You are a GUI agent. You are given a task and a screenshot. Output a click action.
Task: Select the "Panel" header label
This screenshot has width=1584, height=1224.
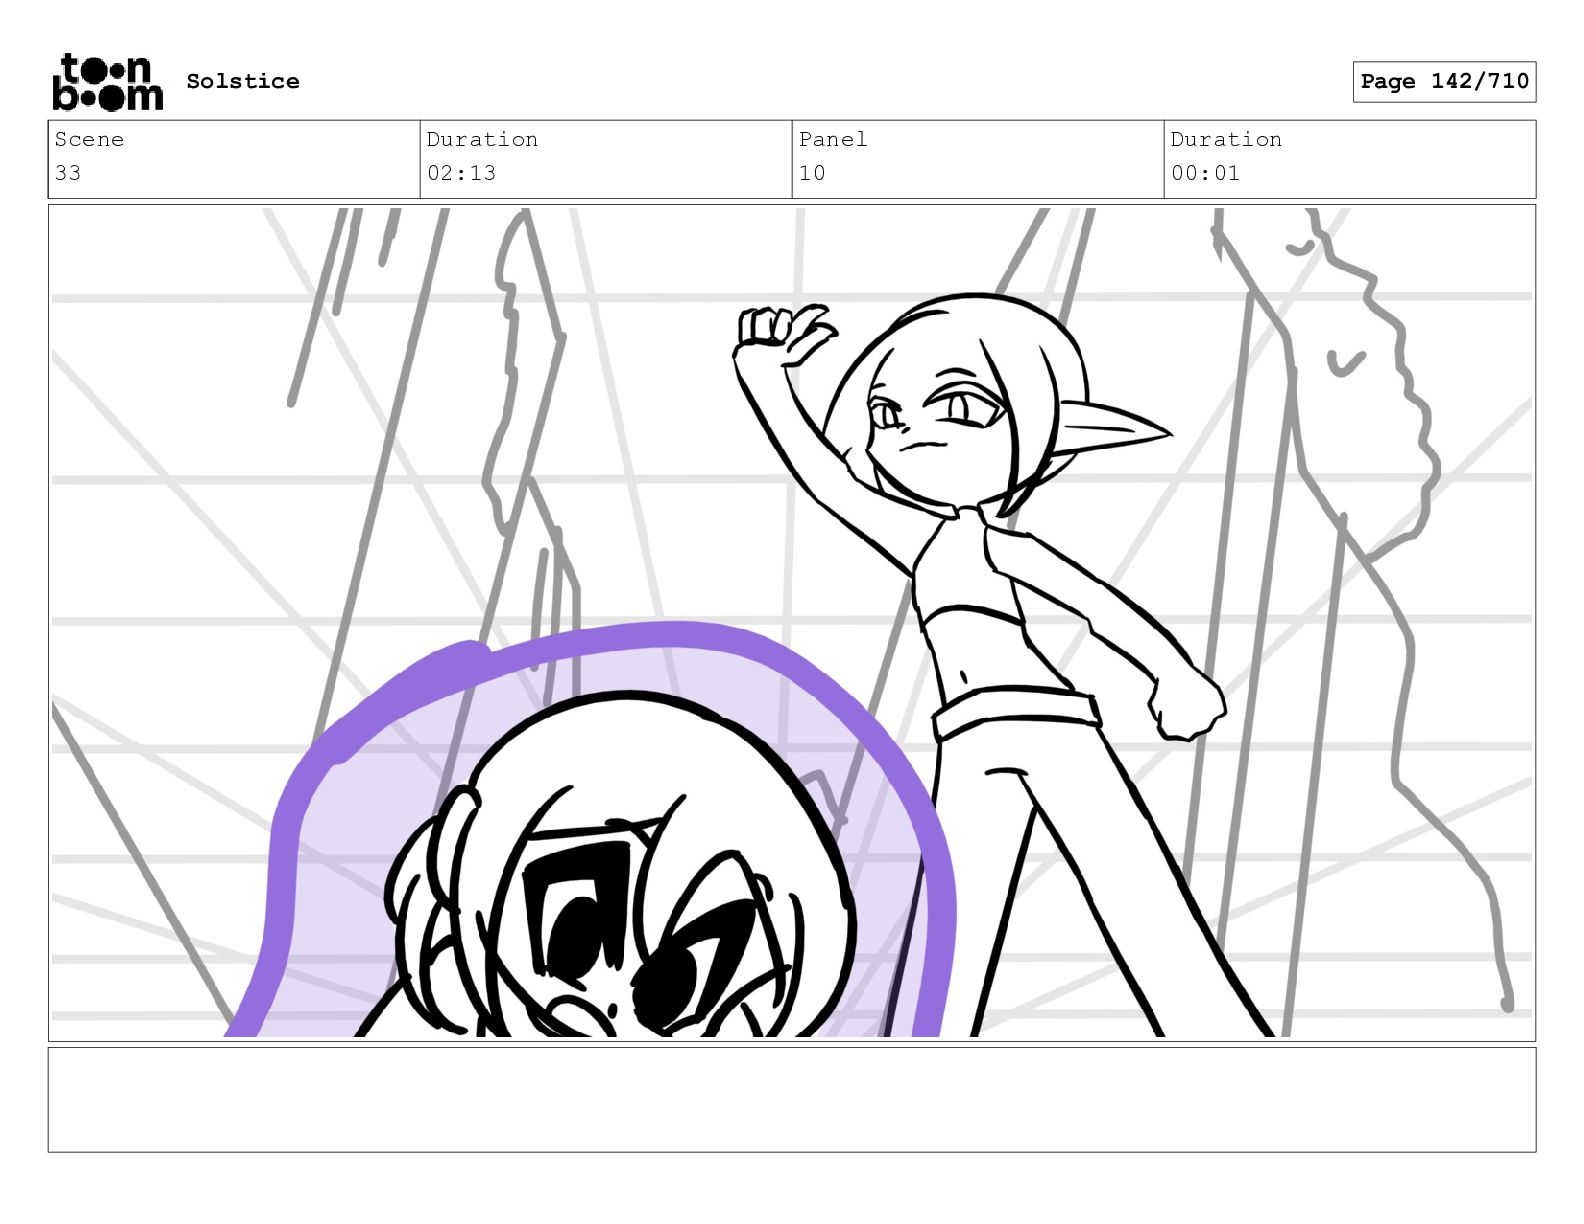(833, 139)
